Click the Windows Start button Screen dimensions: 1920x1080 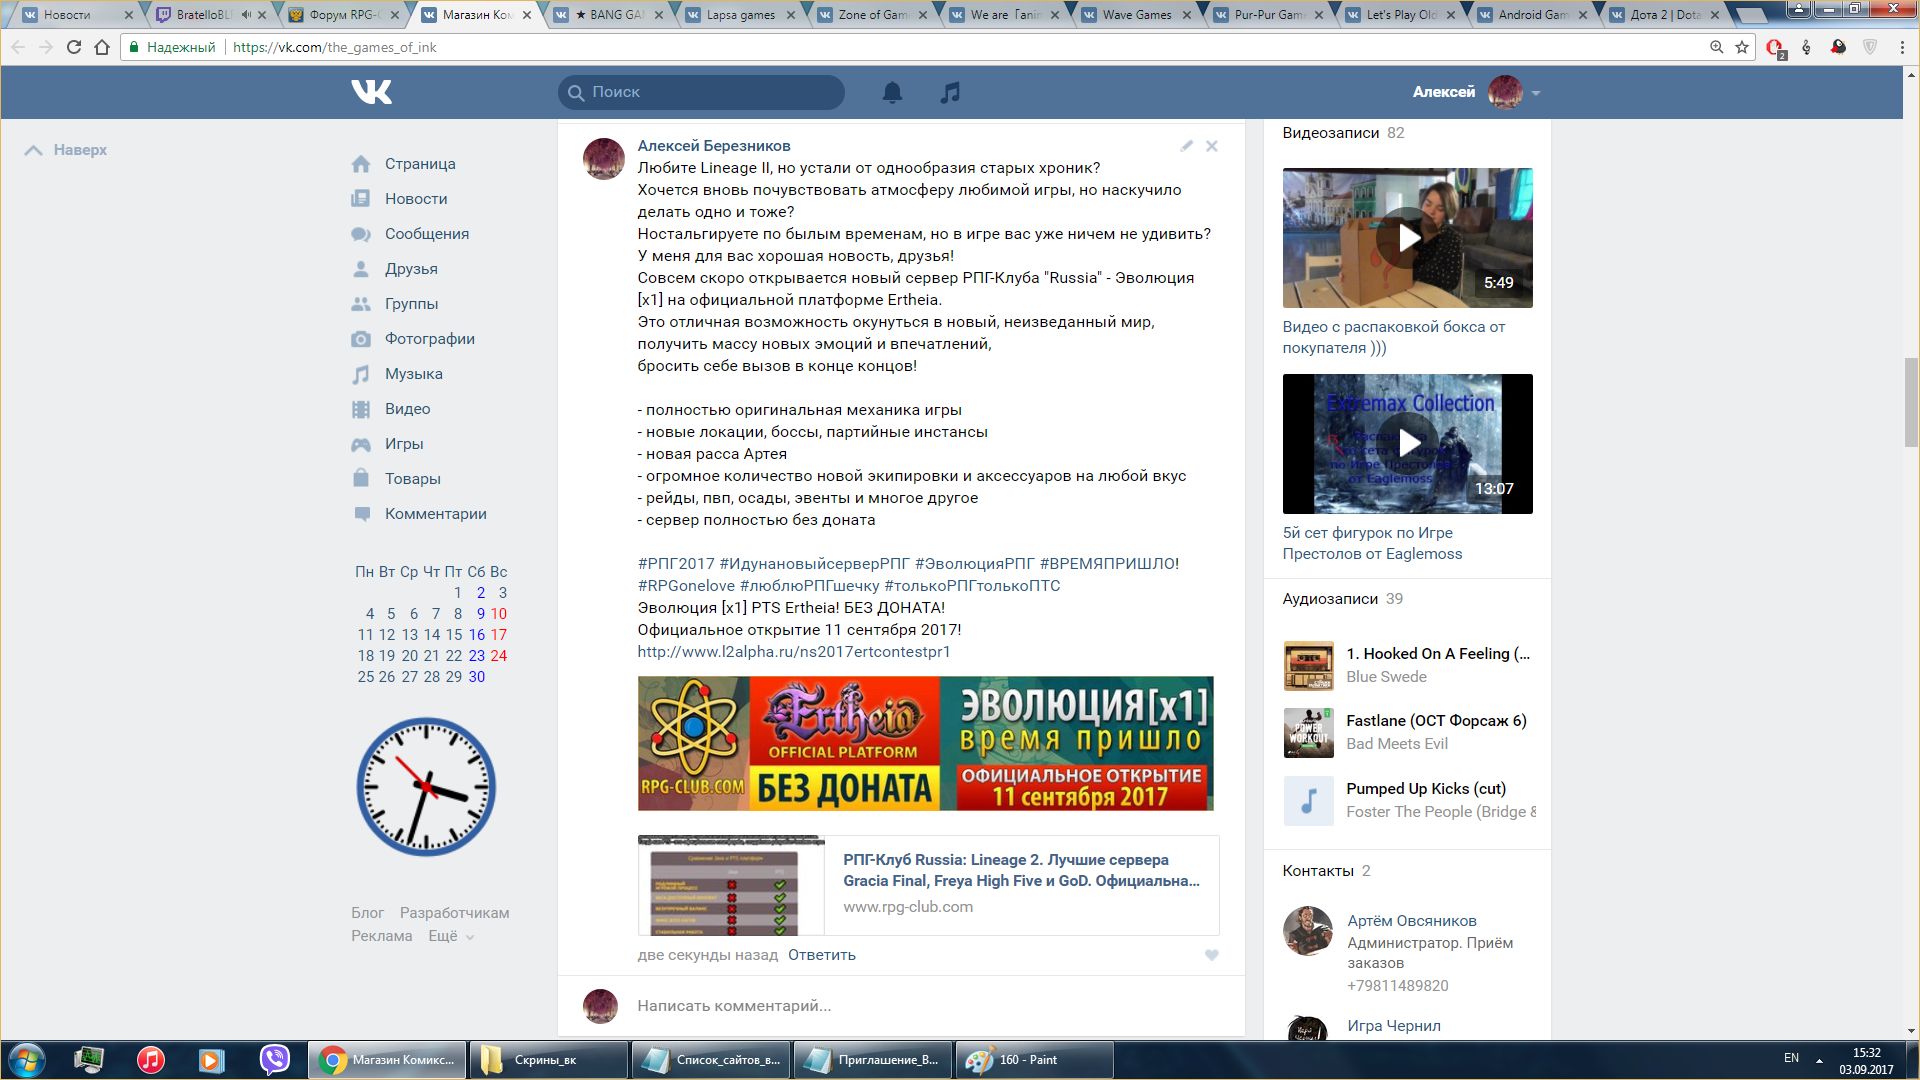tap(27, 1060)
